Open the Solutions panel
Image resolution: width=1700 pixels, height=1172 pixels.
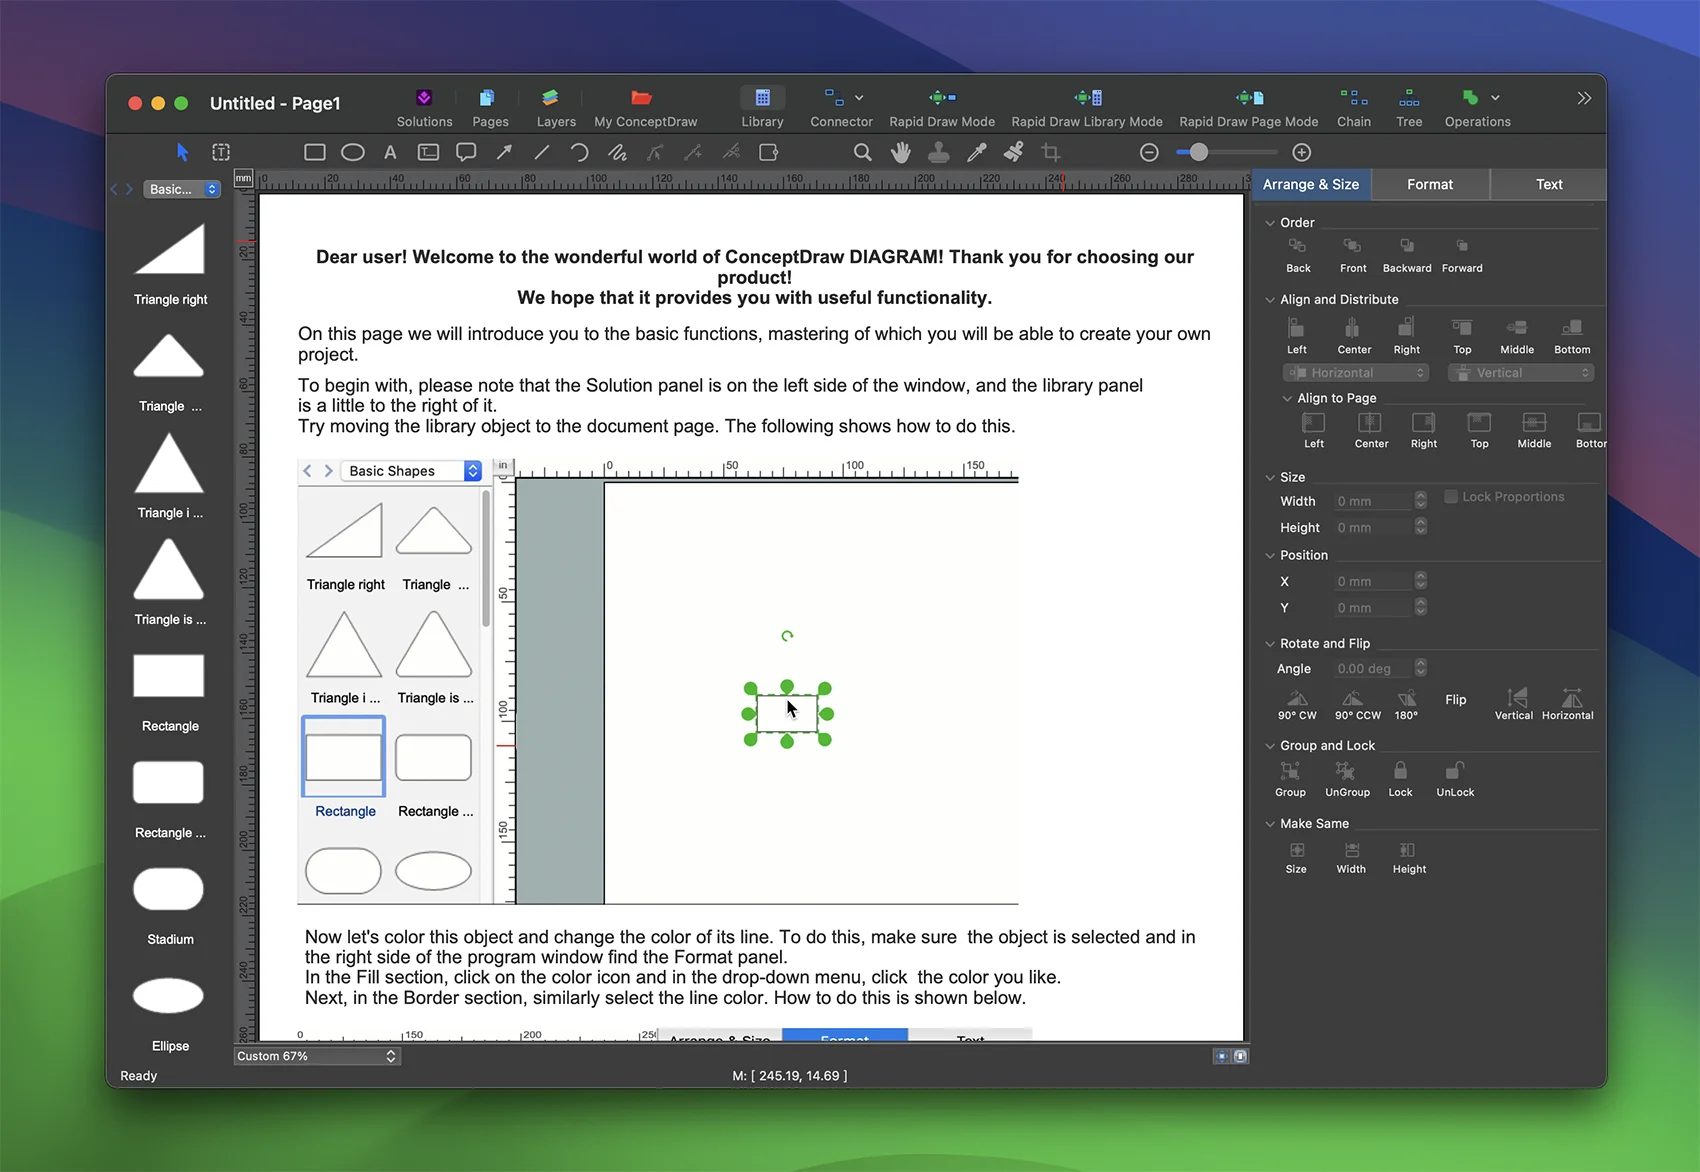tap(424, 108)
